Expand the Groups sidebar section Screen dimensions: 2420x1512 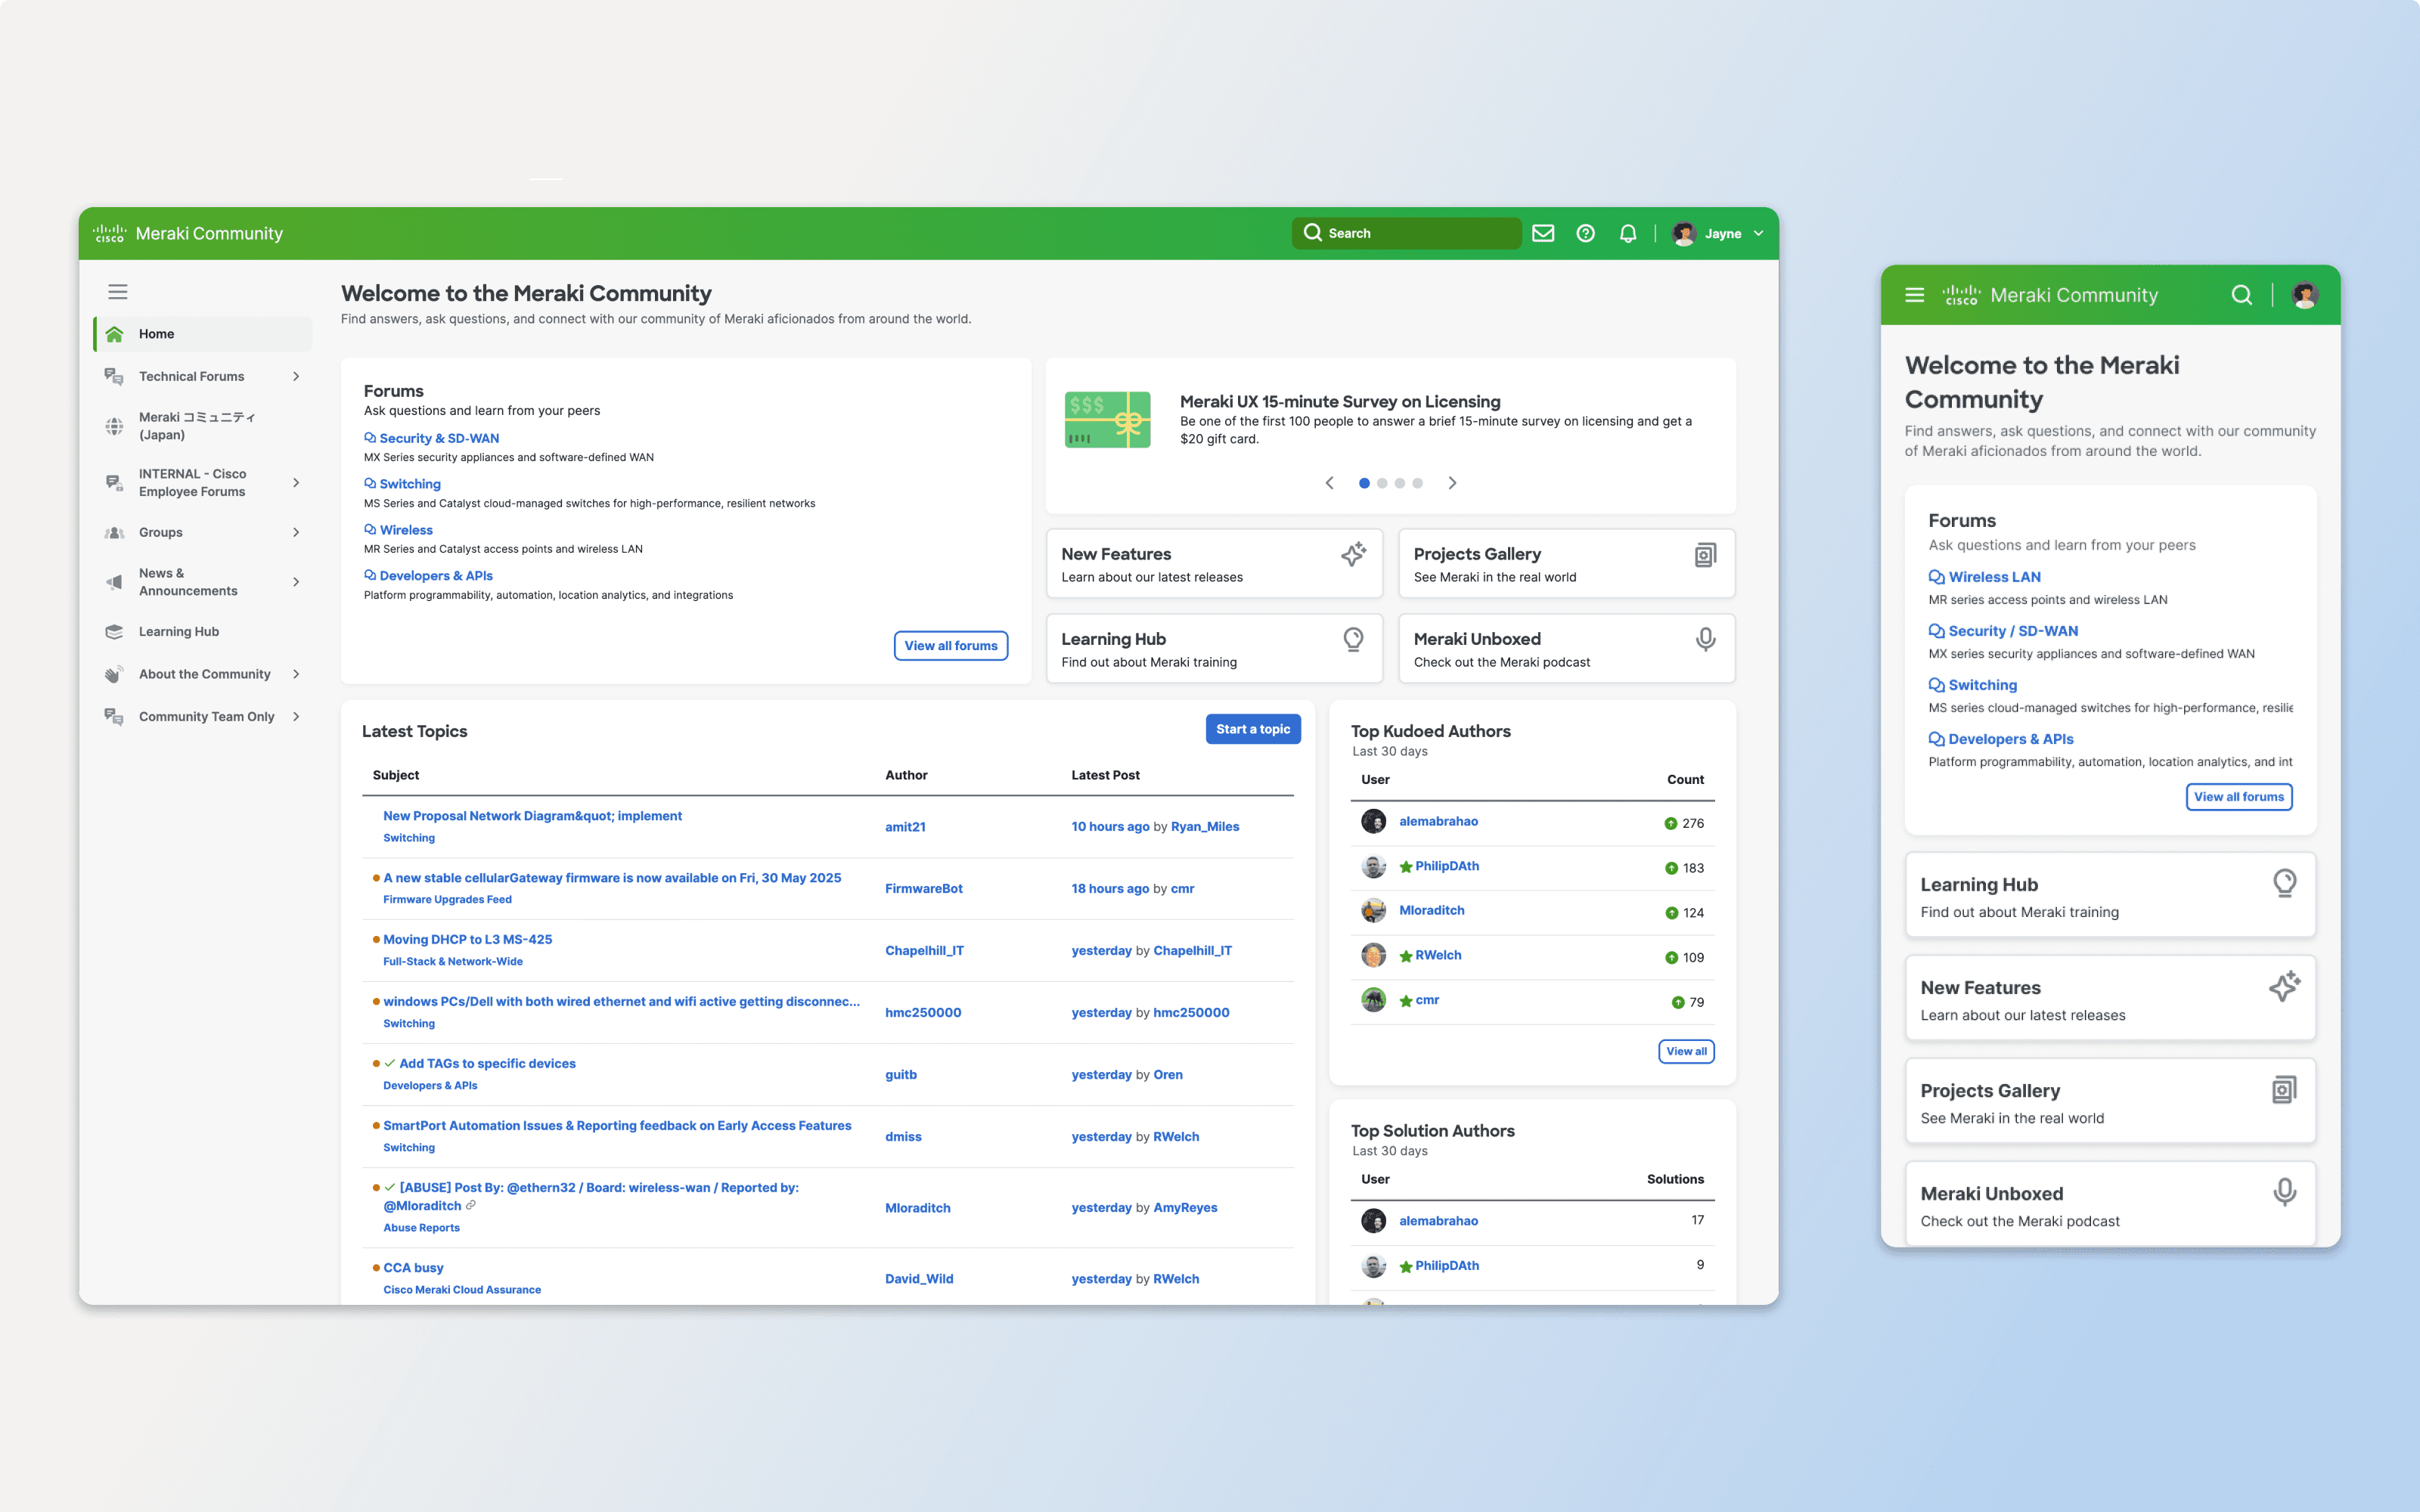click(x=296, y=532)
